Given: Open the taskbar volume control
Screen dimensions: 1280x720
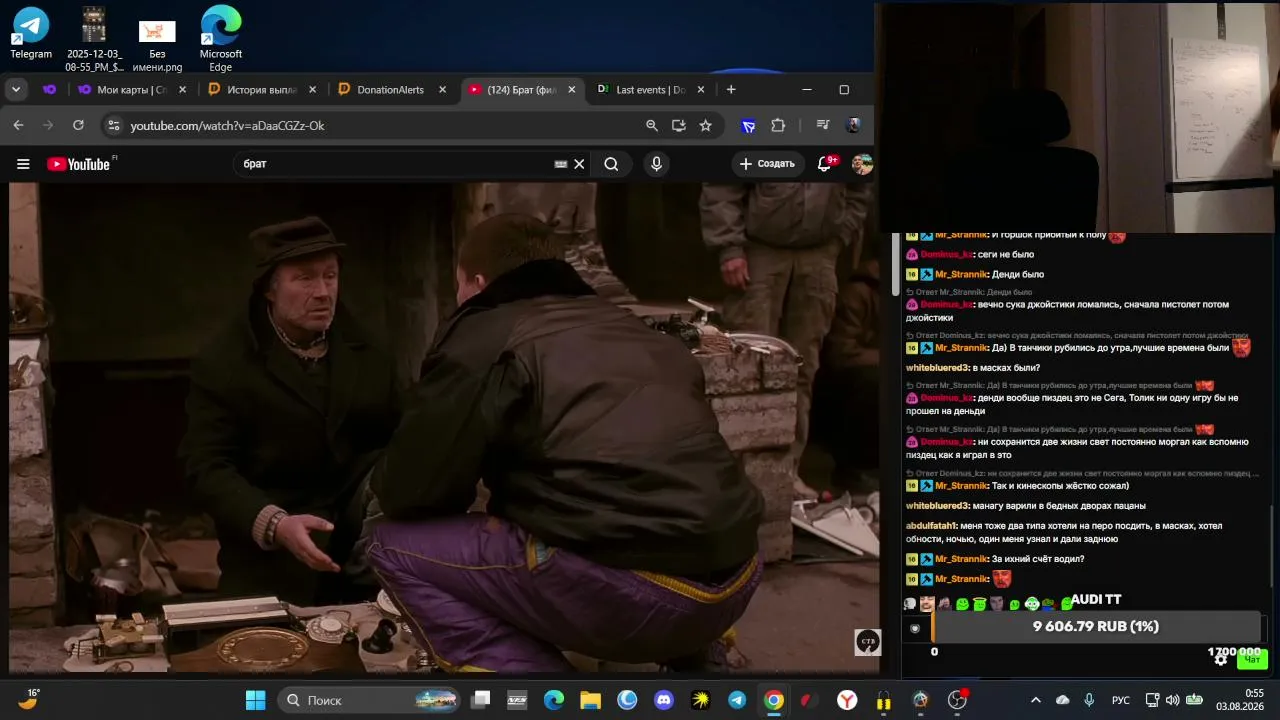Looking at the screenshot, I should pos(1172,700).
